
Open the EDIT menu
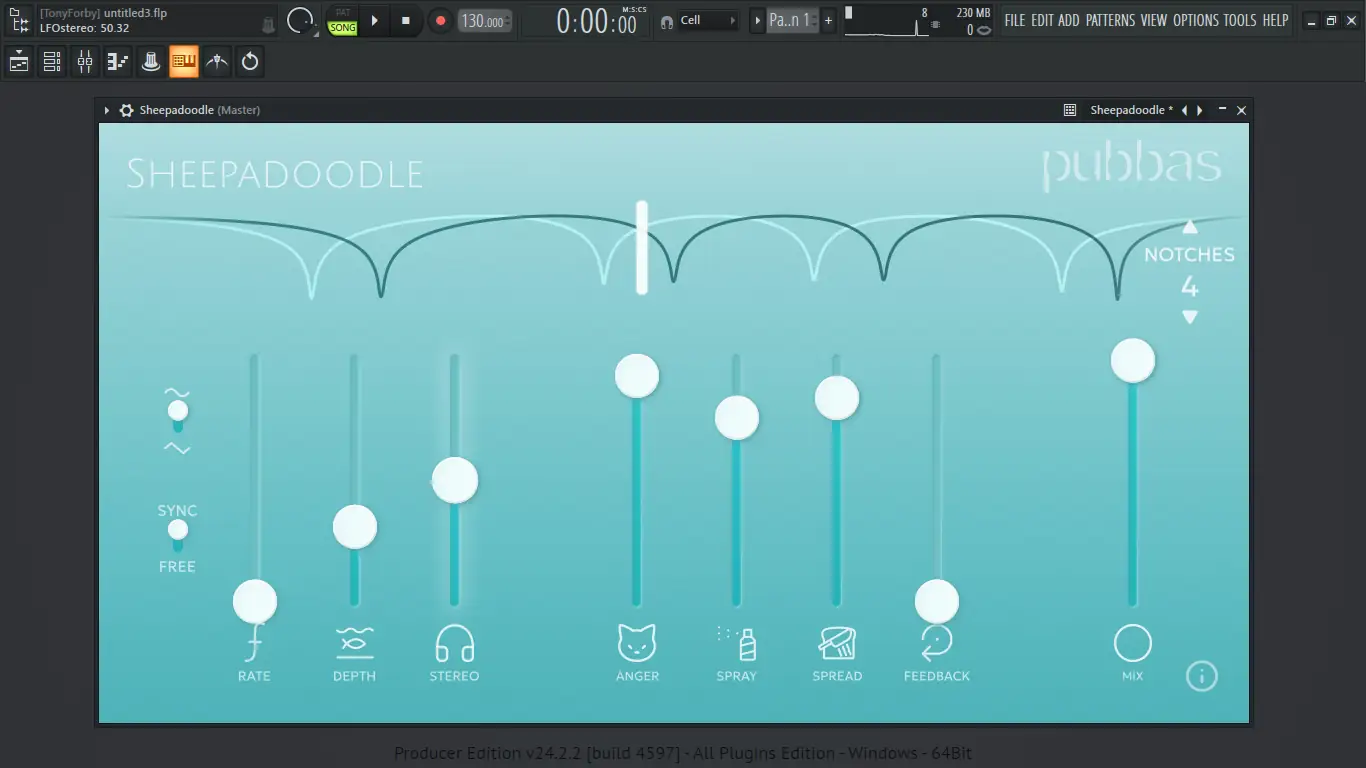pos(1042,20)
